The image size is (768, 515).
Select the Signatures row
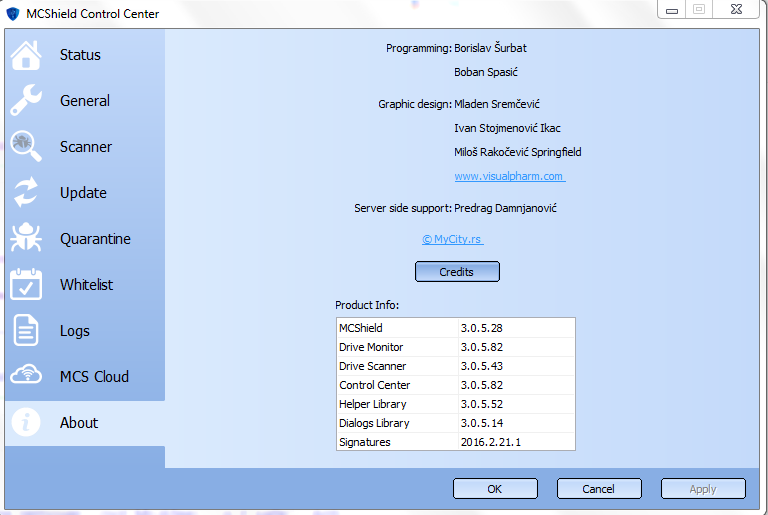coord(456,442)
